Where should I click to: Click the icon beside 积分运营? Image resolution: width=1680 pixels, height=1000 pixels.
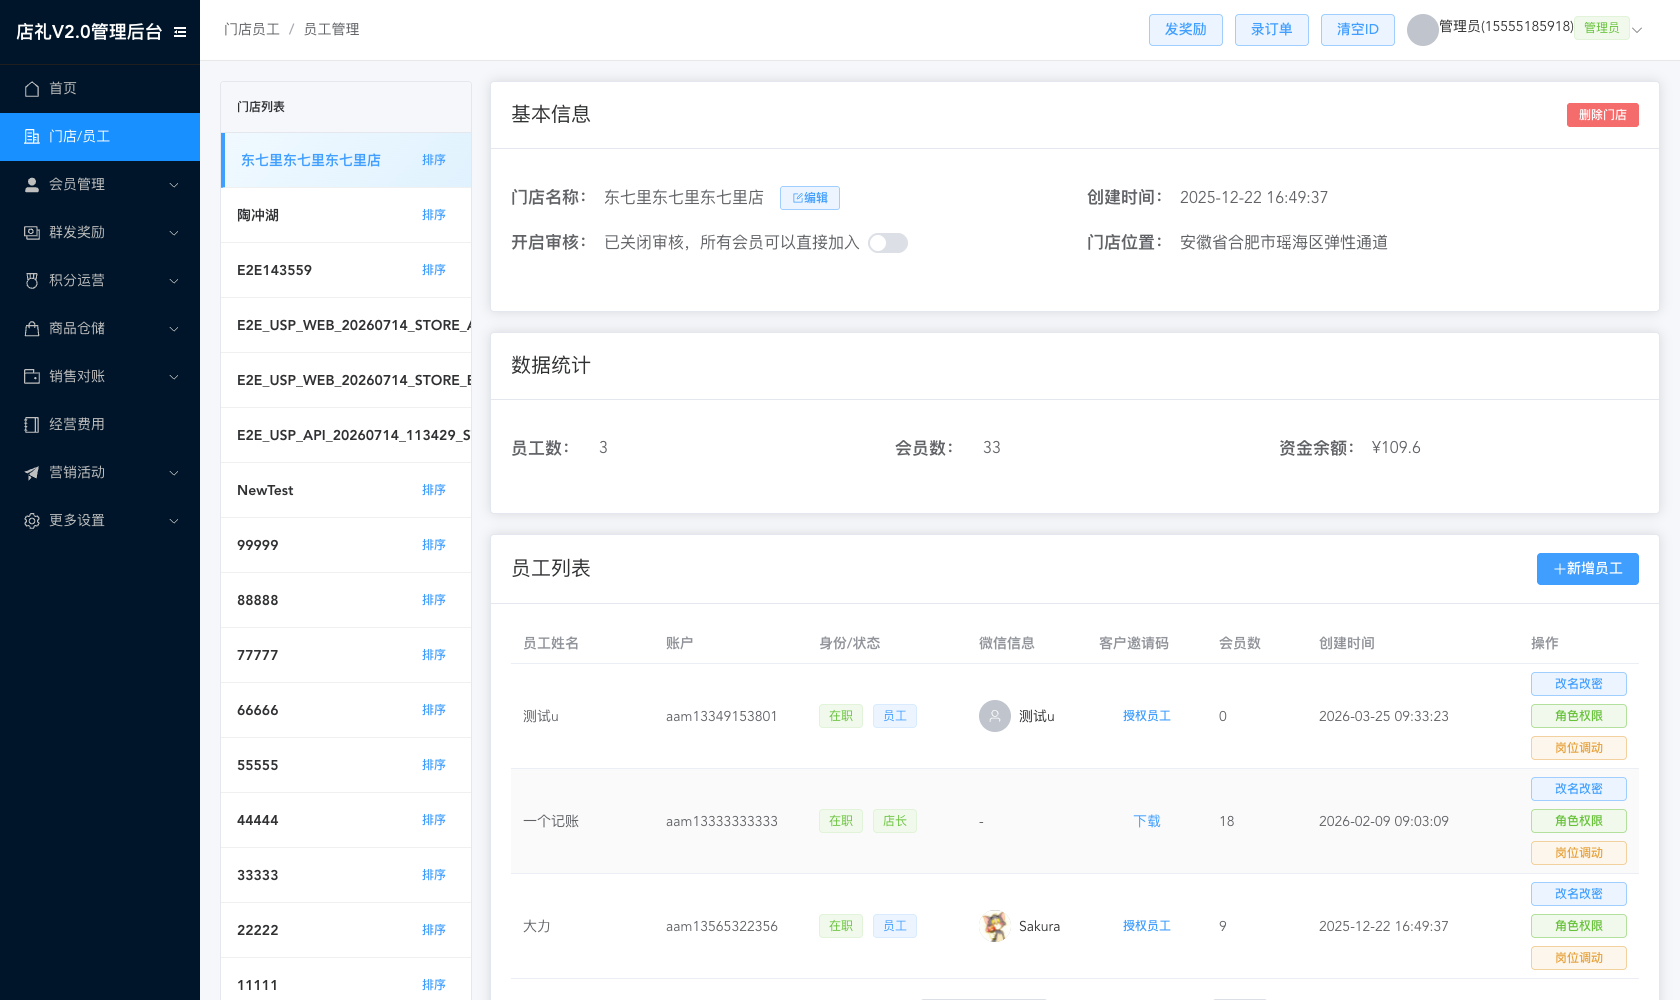point(32,281)
